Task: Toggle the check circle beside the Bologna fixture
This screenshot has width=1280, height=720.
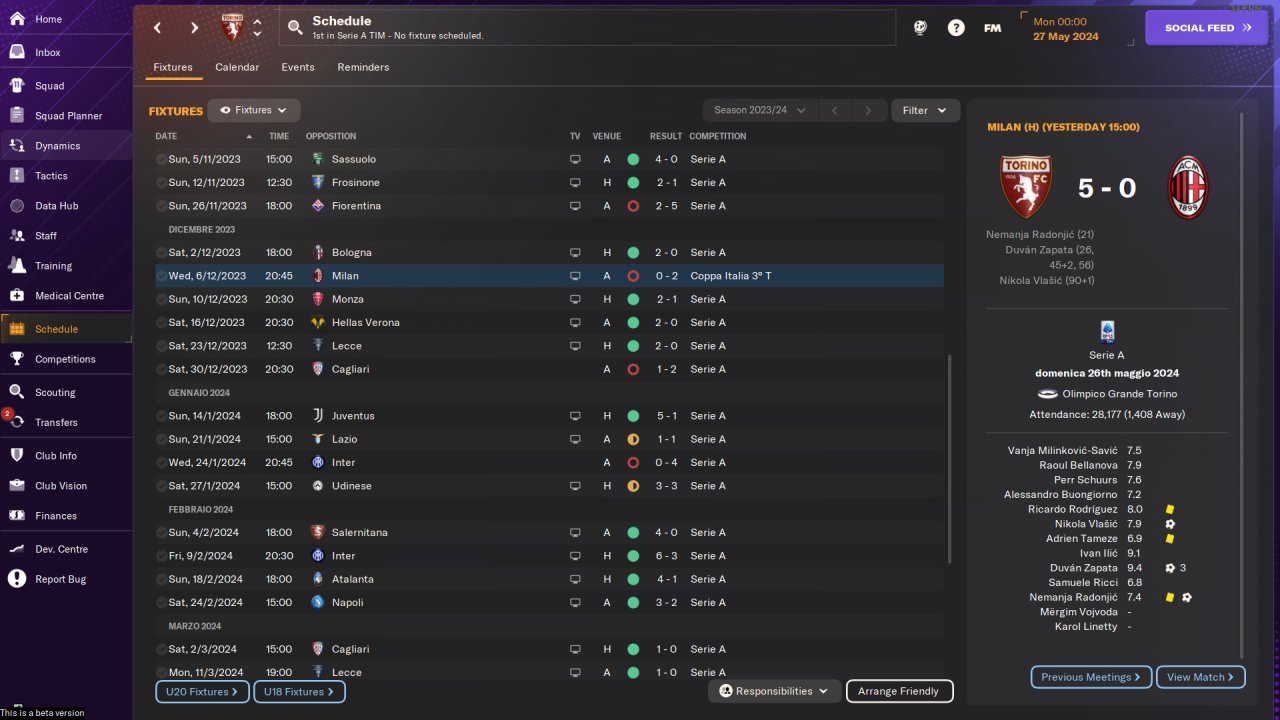Action: point(161,252)
